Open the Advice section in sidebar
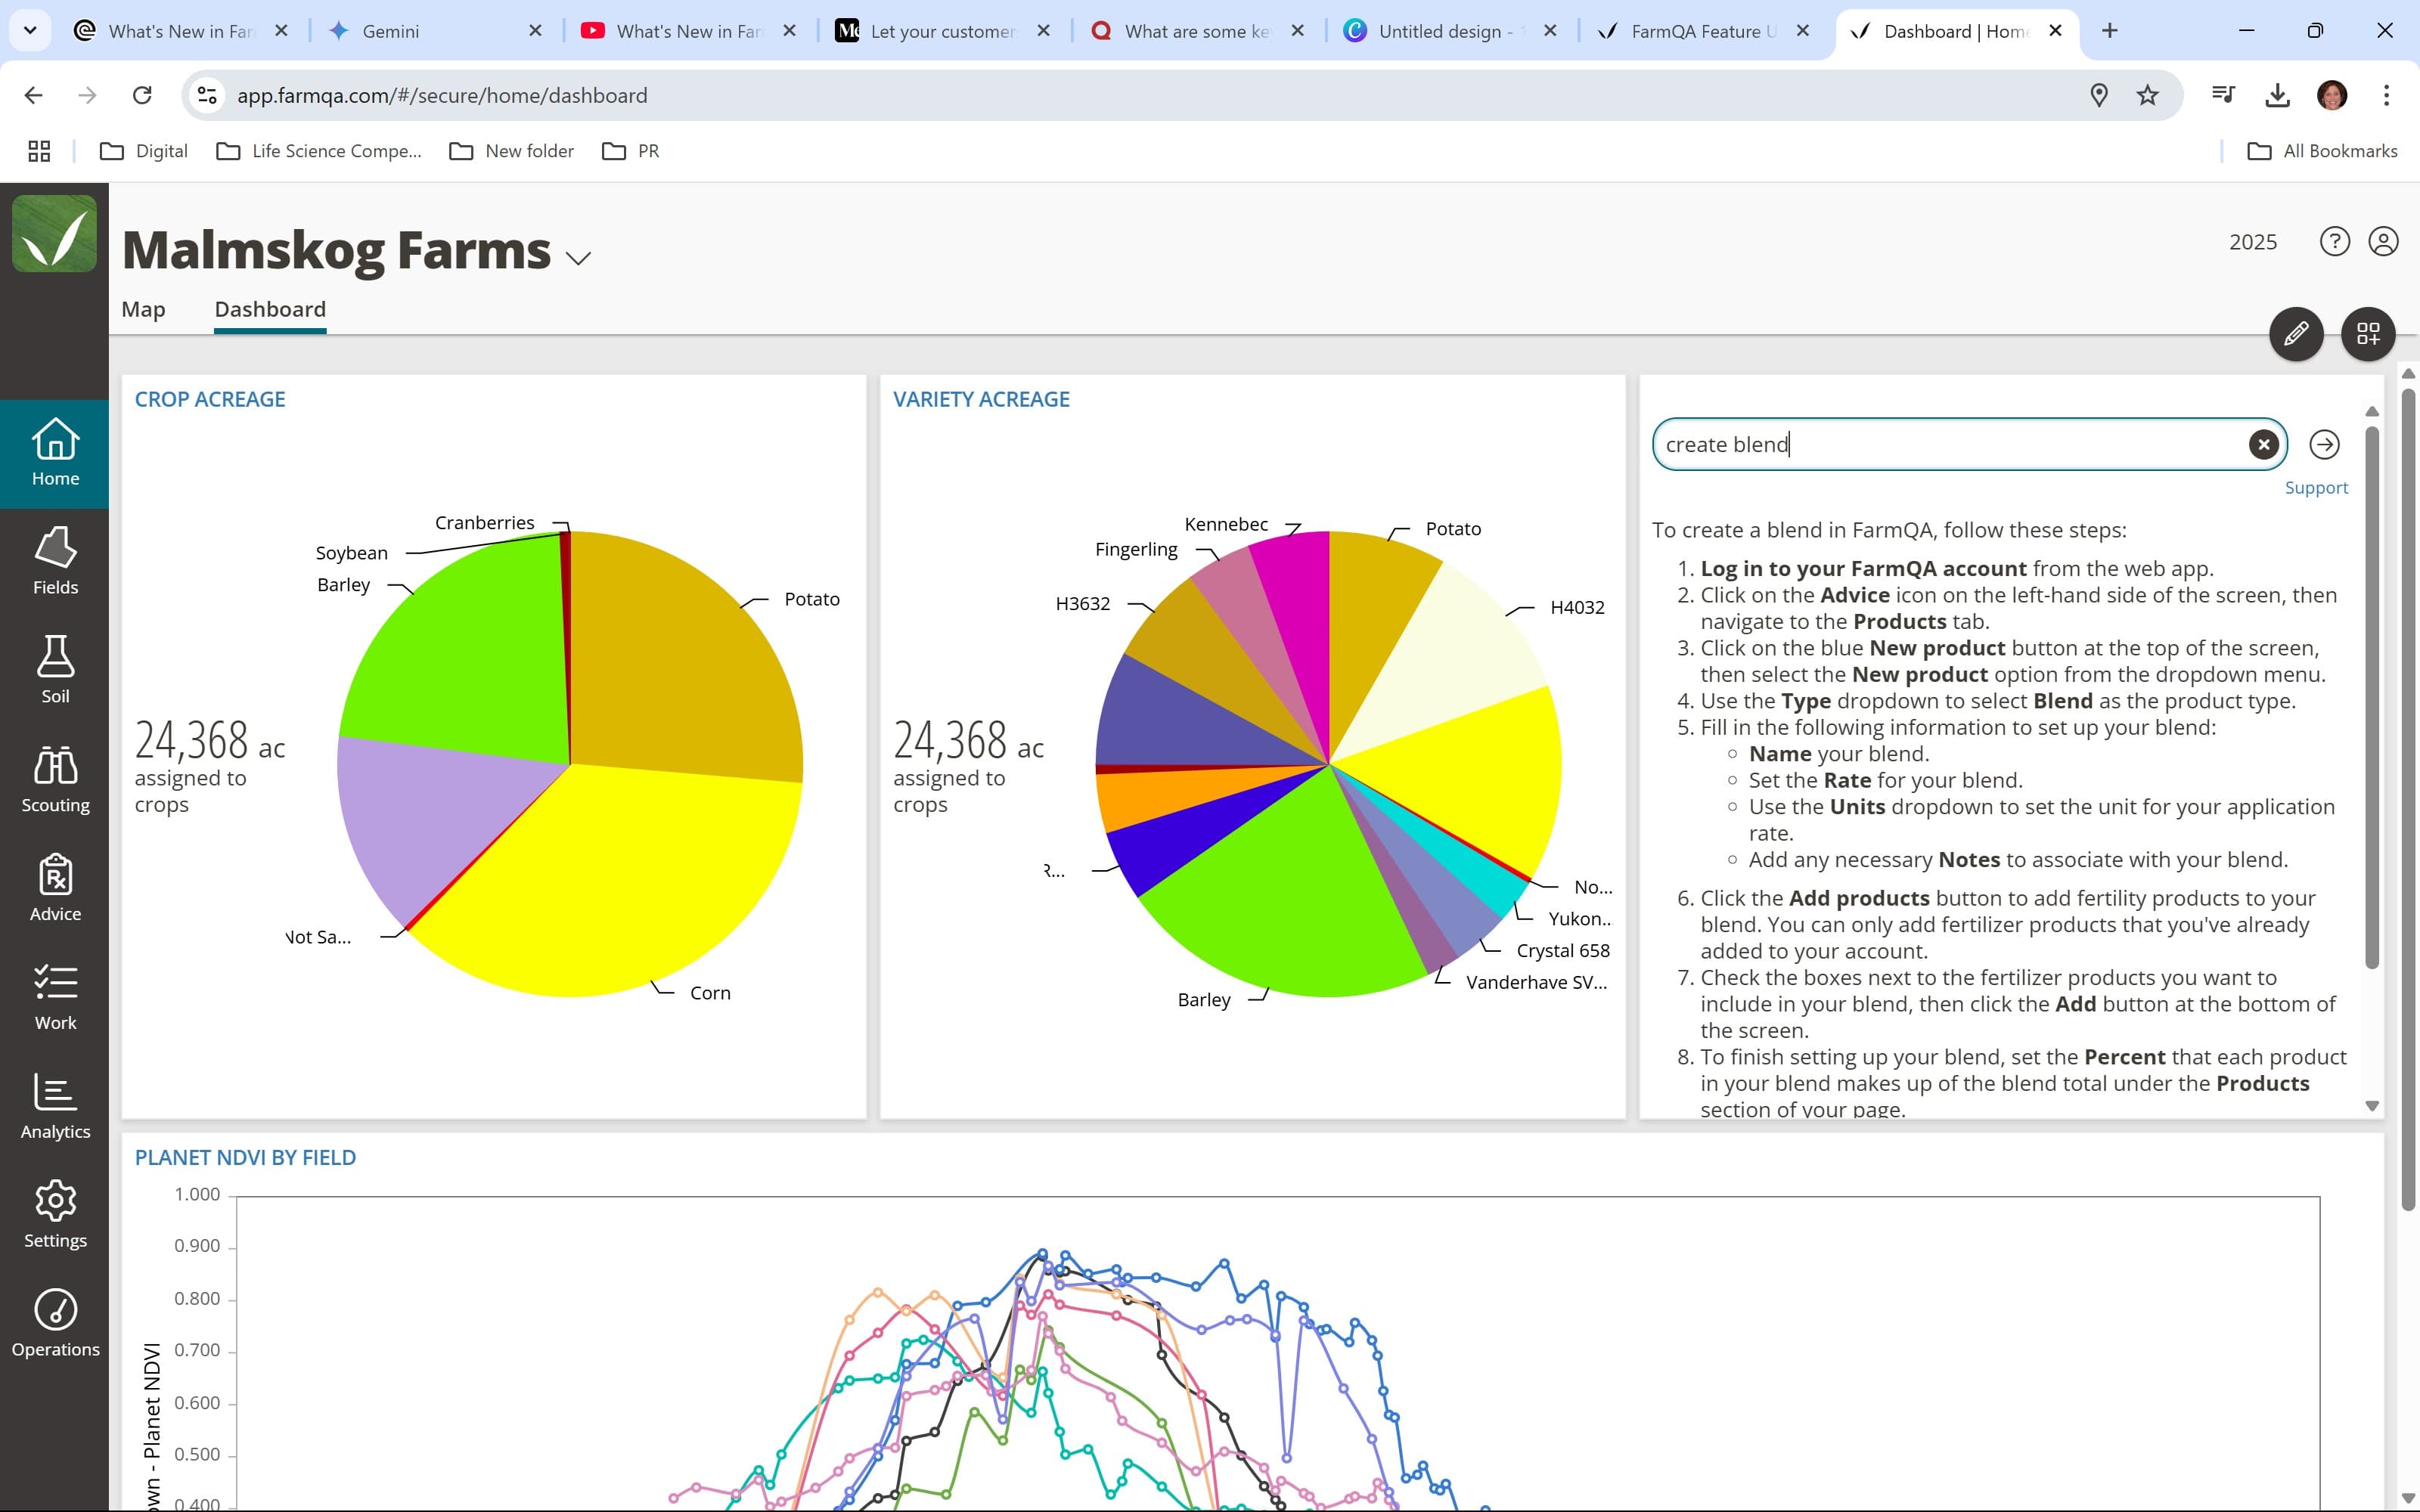This screenshot has width=2420, height=1512. click(x=55, y=889)
